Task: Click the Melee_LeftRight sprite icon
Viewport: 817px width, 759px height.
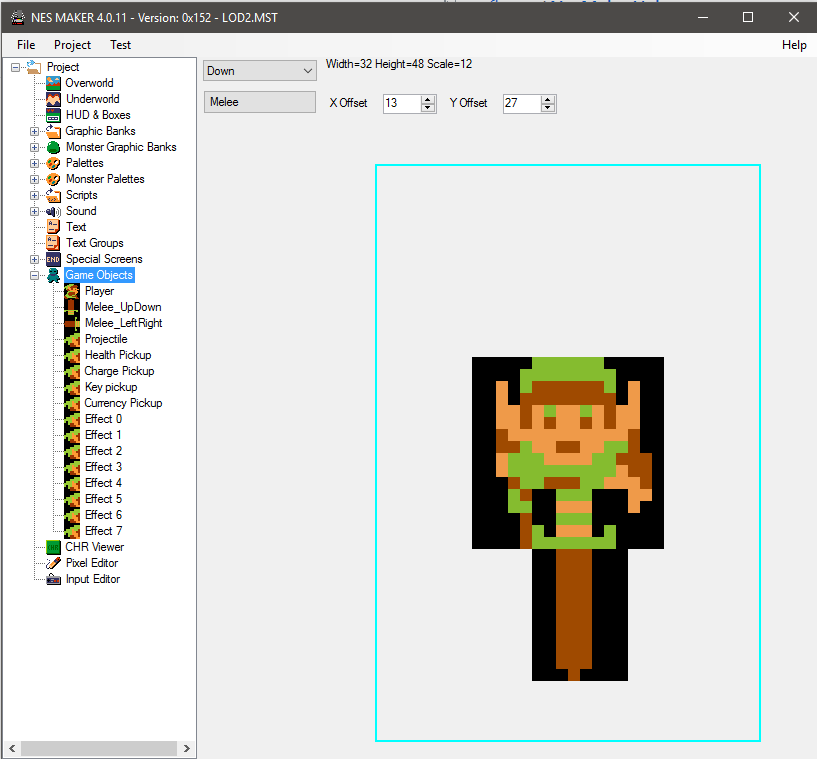Action: 72,323
